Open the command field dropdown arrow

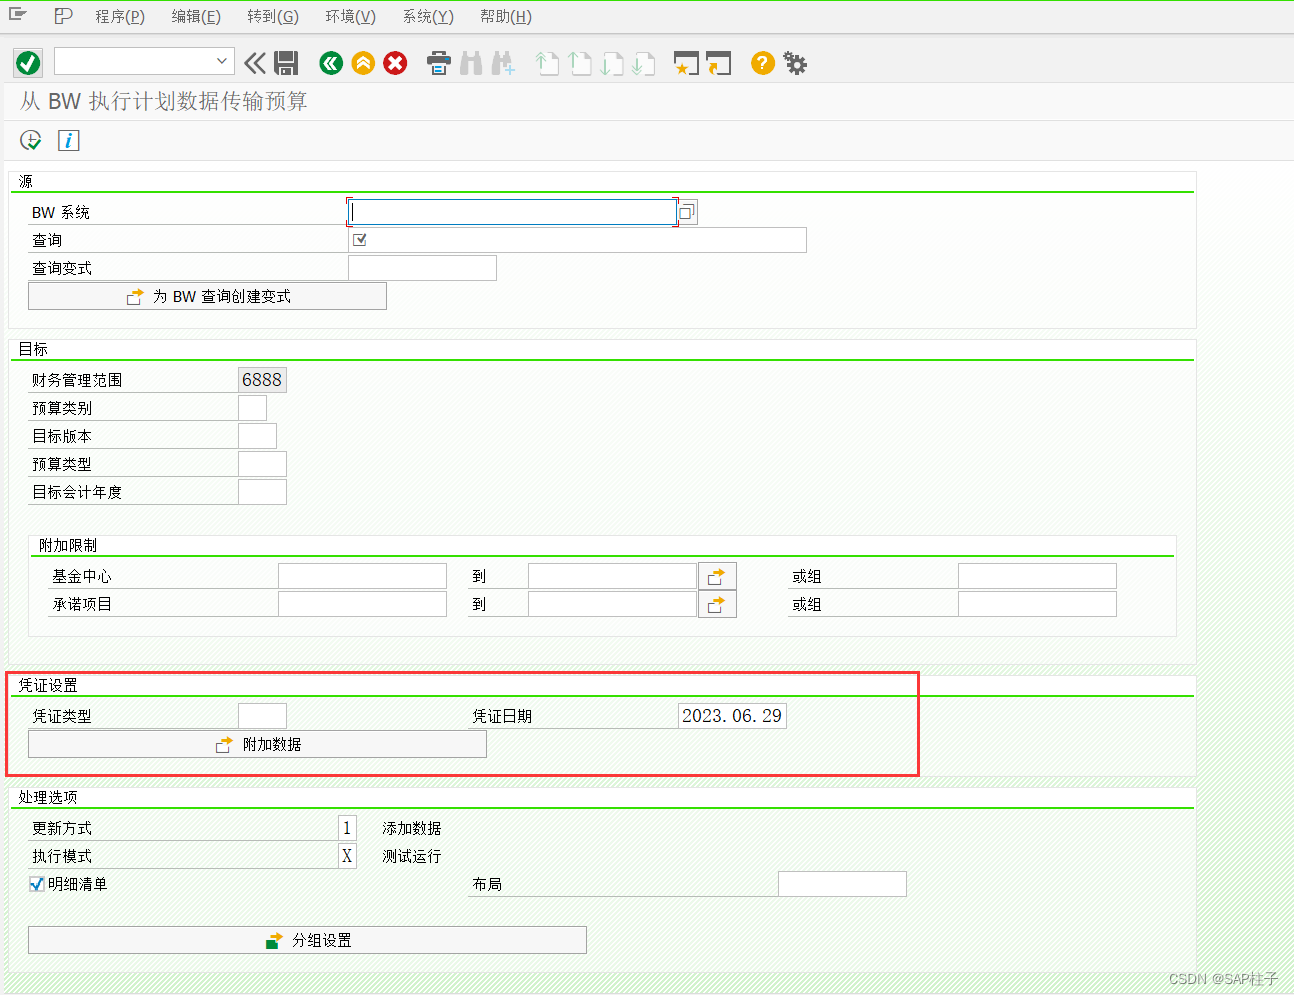(x=222, y=62)
